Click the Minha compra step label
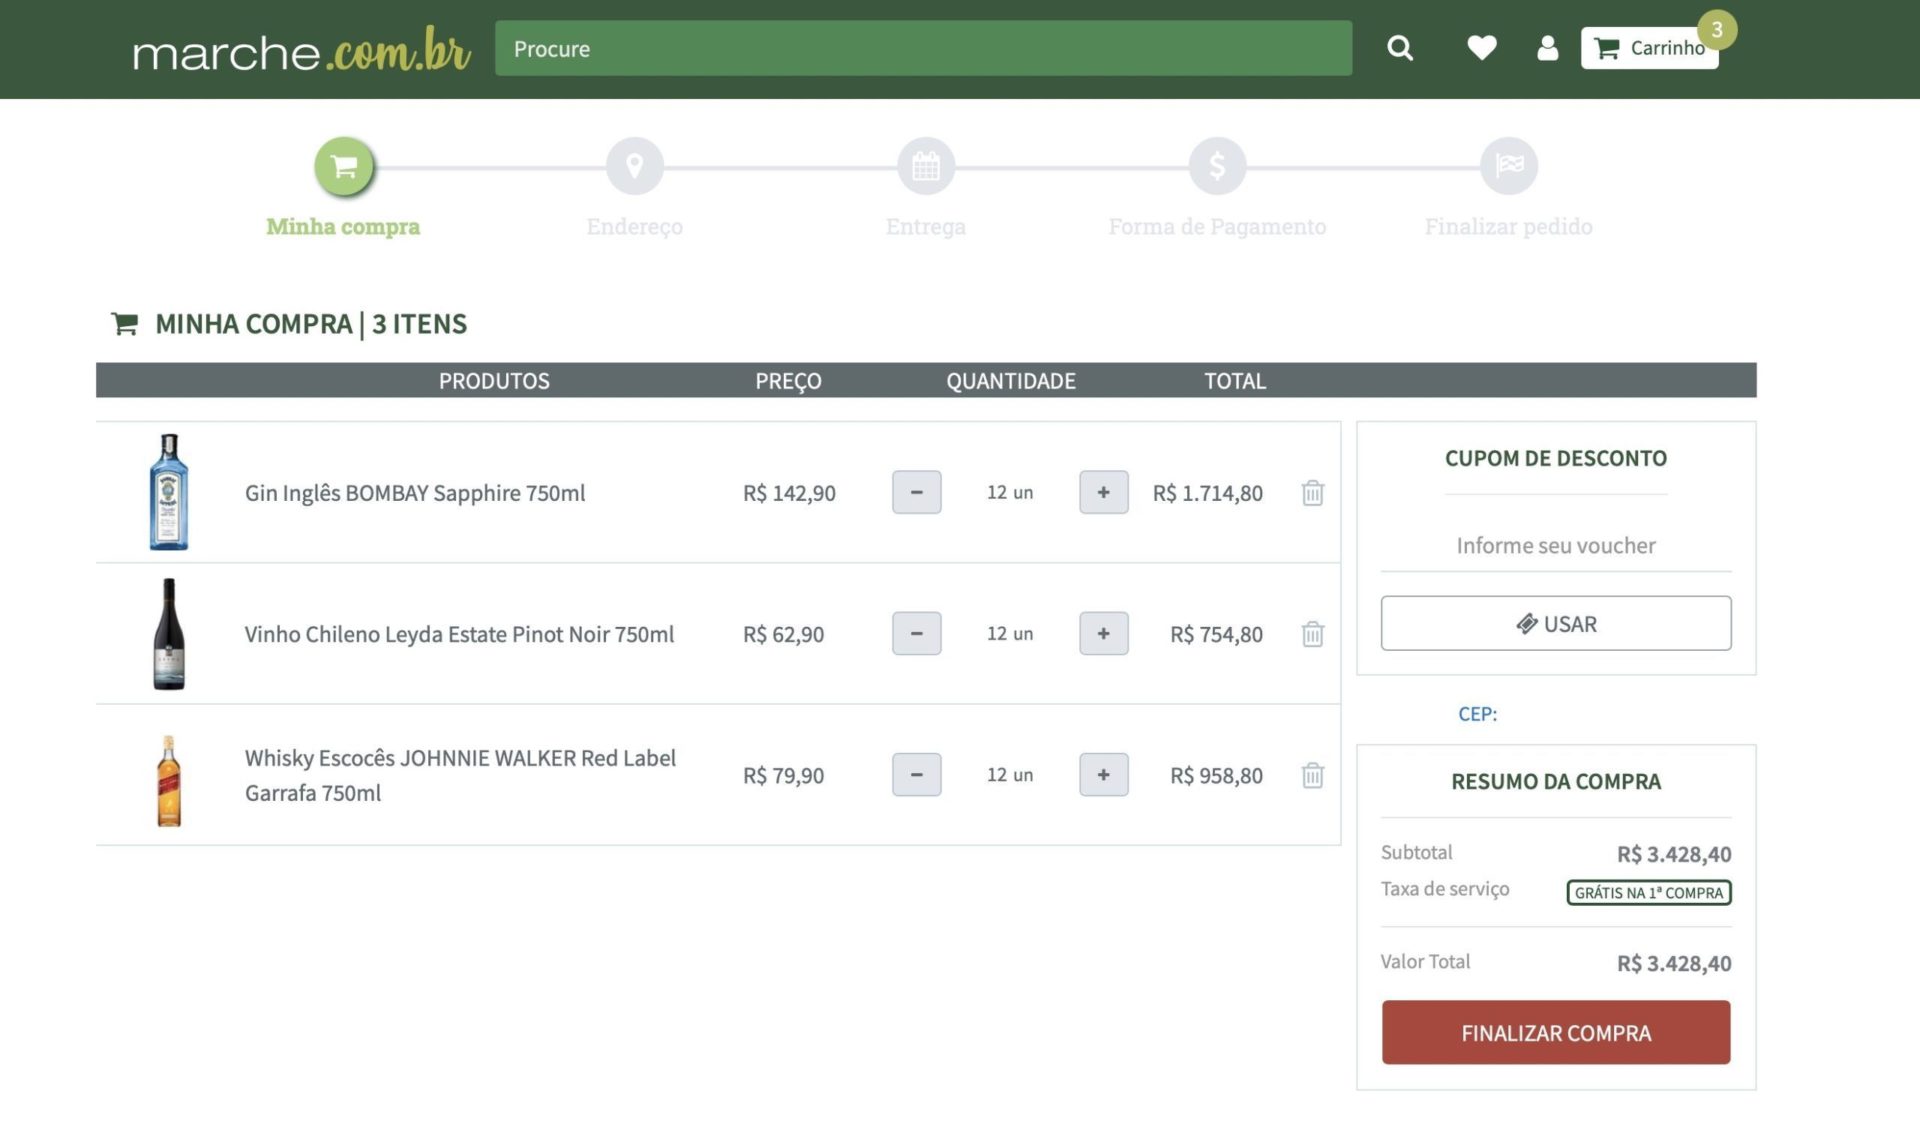Viewport: 1920px width, 1127px height. [343, 227]
